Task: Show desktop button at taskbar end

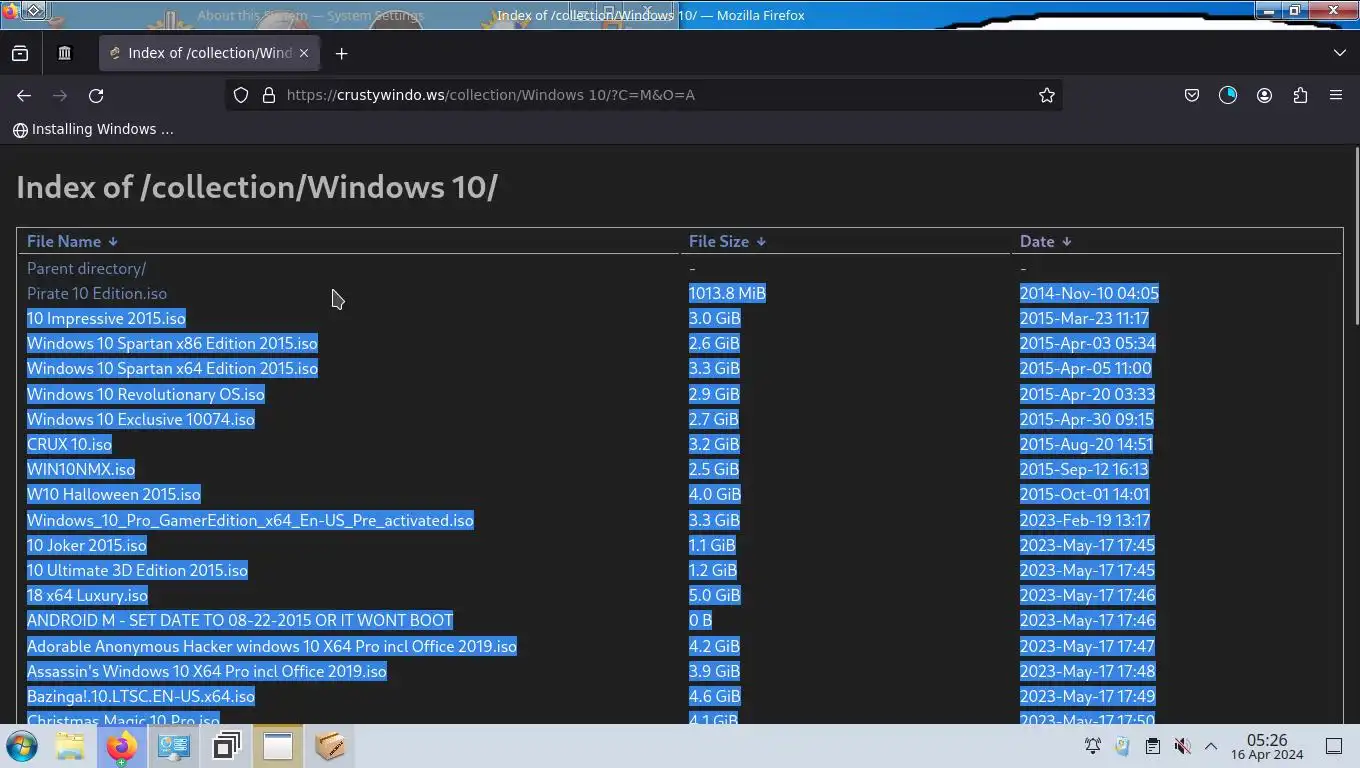Action: click(1334, 746)
